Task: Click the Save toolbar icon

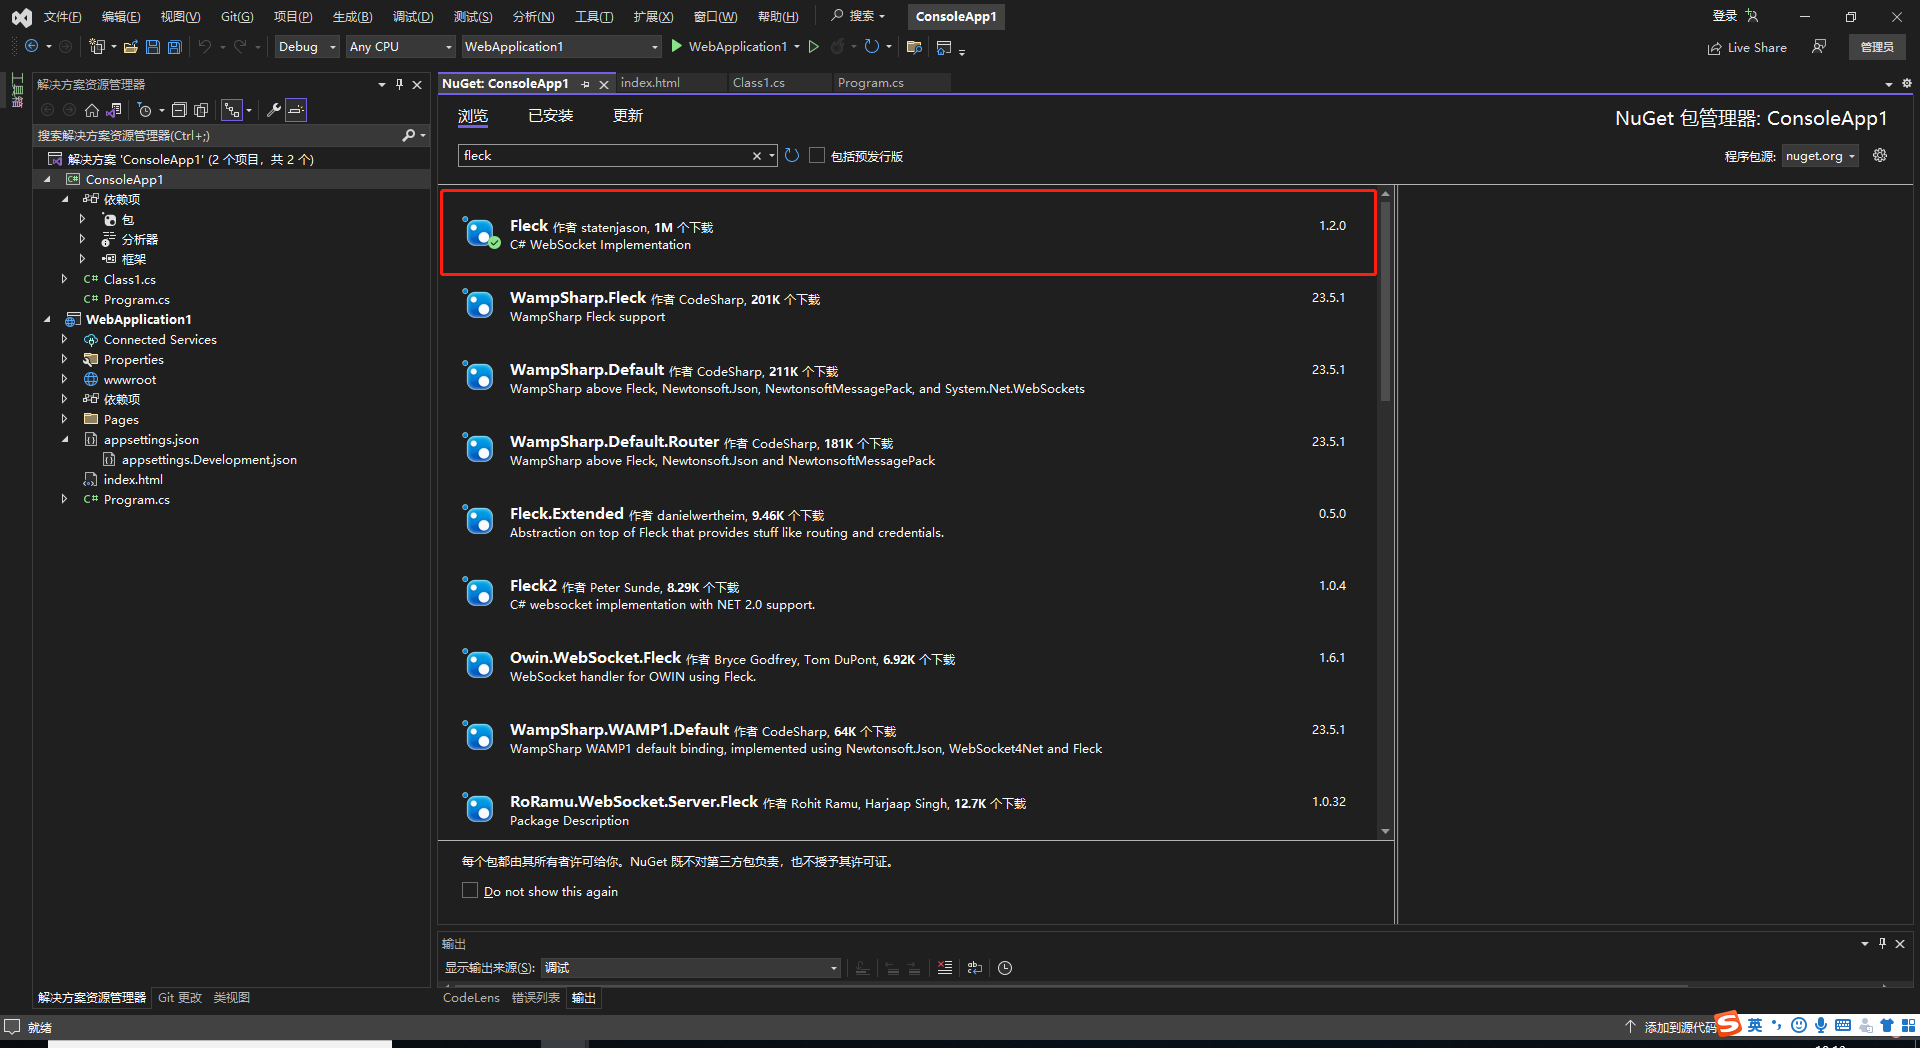Action: 153,47
